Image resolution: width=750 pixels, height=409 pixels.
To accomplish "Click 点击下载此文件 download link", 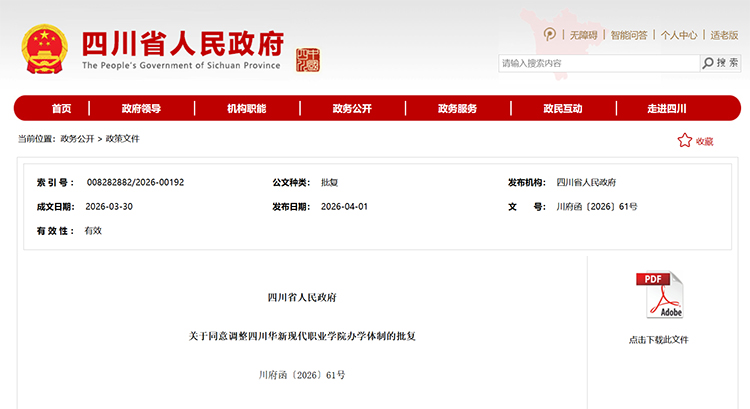I will click(658, 340).
